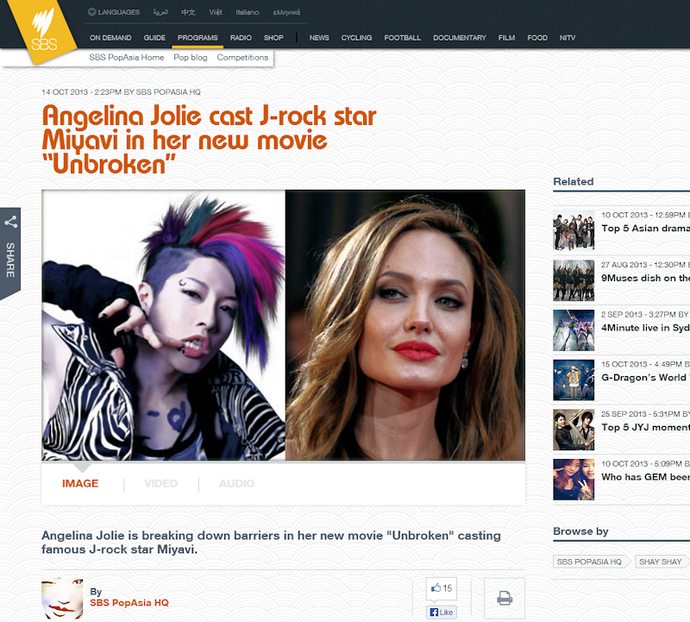Go to the News section
The width and height of the screenshot is (690, 622).
pyautogui.click(x=319, y=38)
